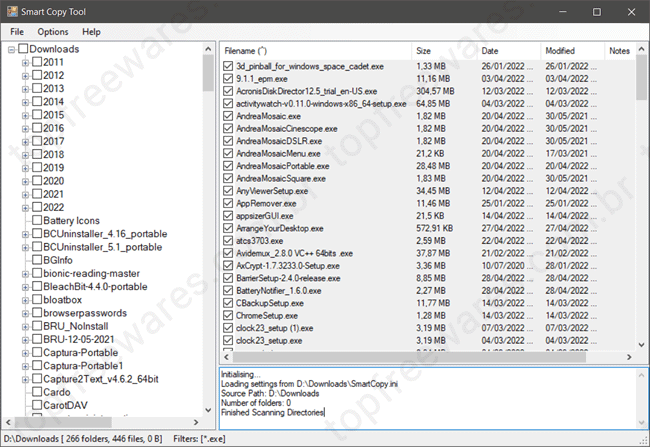The width and height of the screenshot is (650, 447).
Task: Expand the BleachBit-4.4.0-portable folder
Action: pyautogui.click(x=25, y=286)
